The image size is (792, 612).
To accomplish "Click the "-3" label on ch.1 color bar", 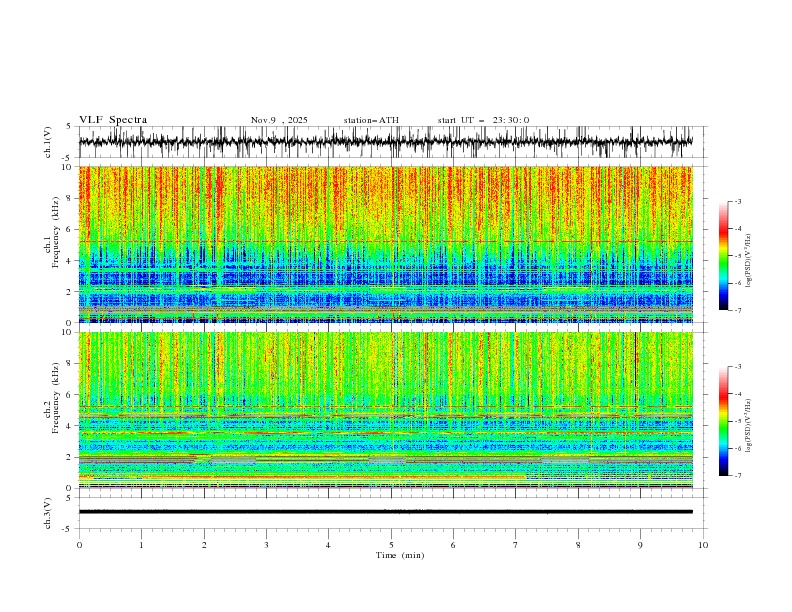I will (738, 201).
